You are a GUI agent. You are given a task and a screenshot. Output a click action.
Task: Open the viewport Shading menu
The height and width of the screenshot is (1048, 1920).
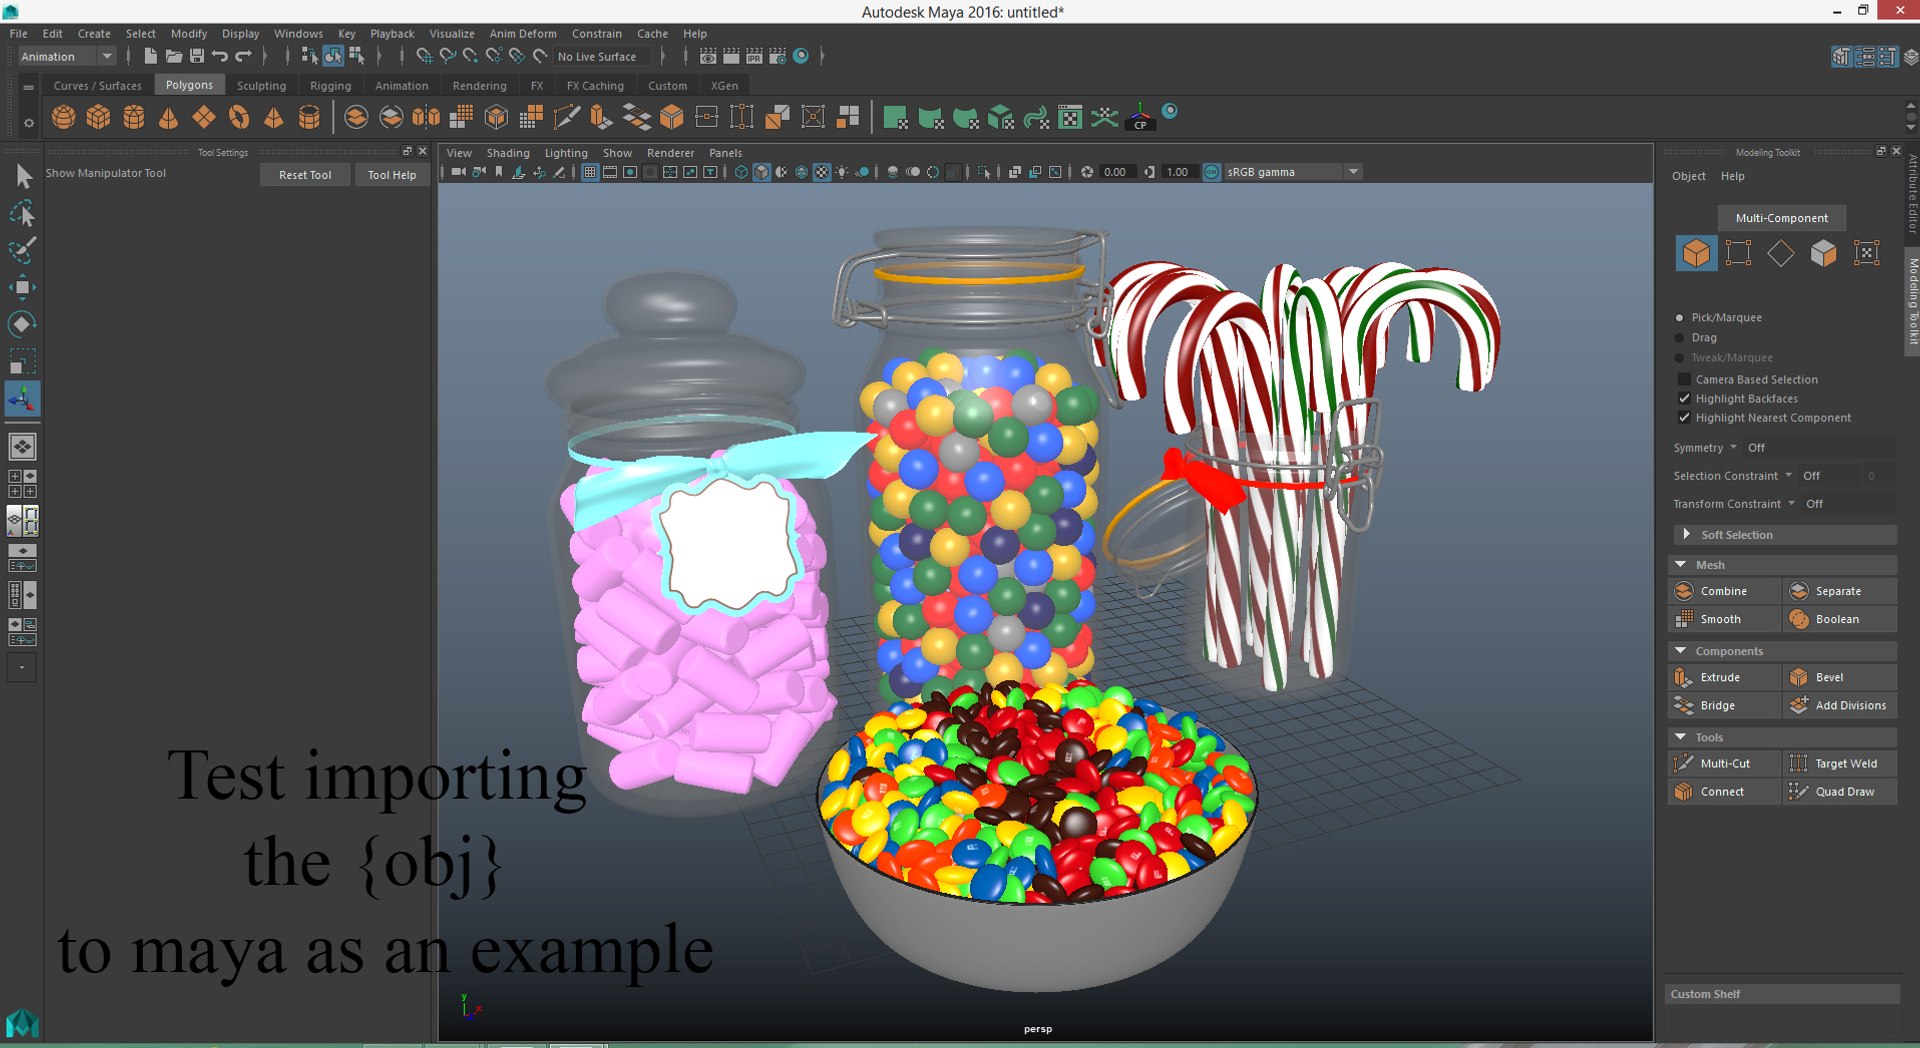[x=508, y=153]
